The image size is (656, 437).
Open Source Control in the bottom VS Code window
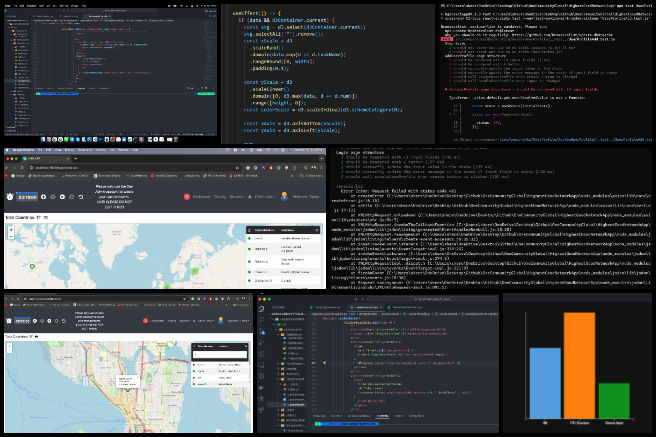tap(260, 331)
